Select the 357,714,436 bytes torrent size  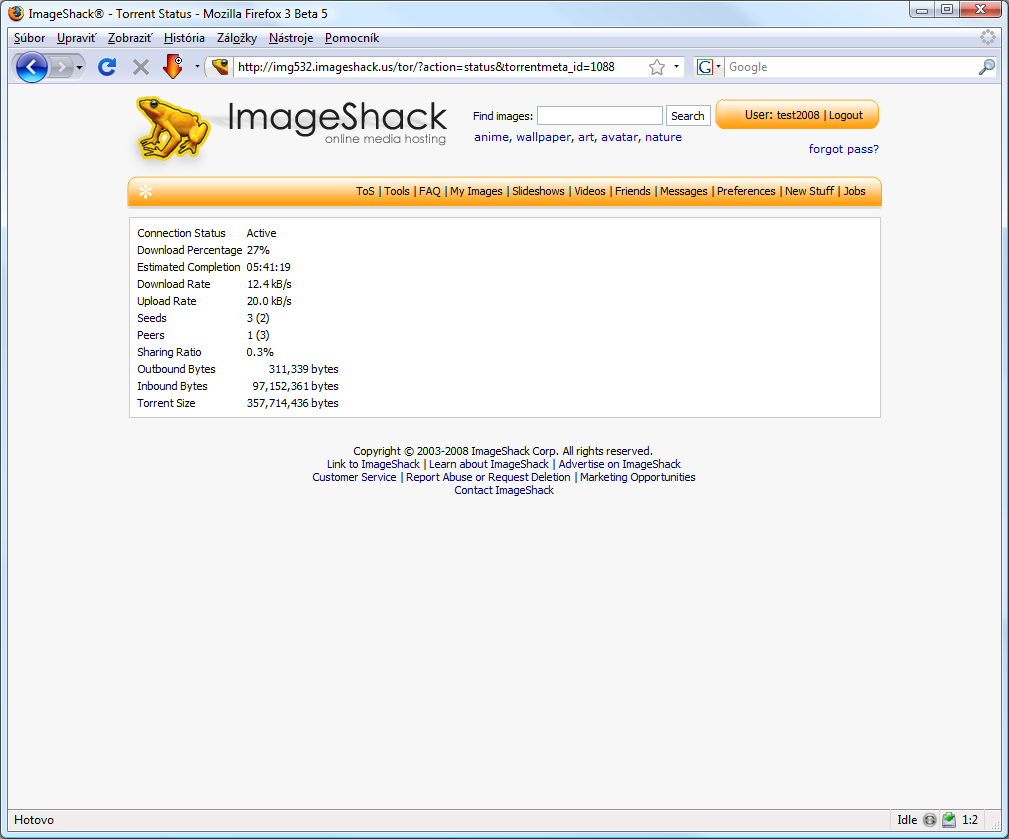293,403
